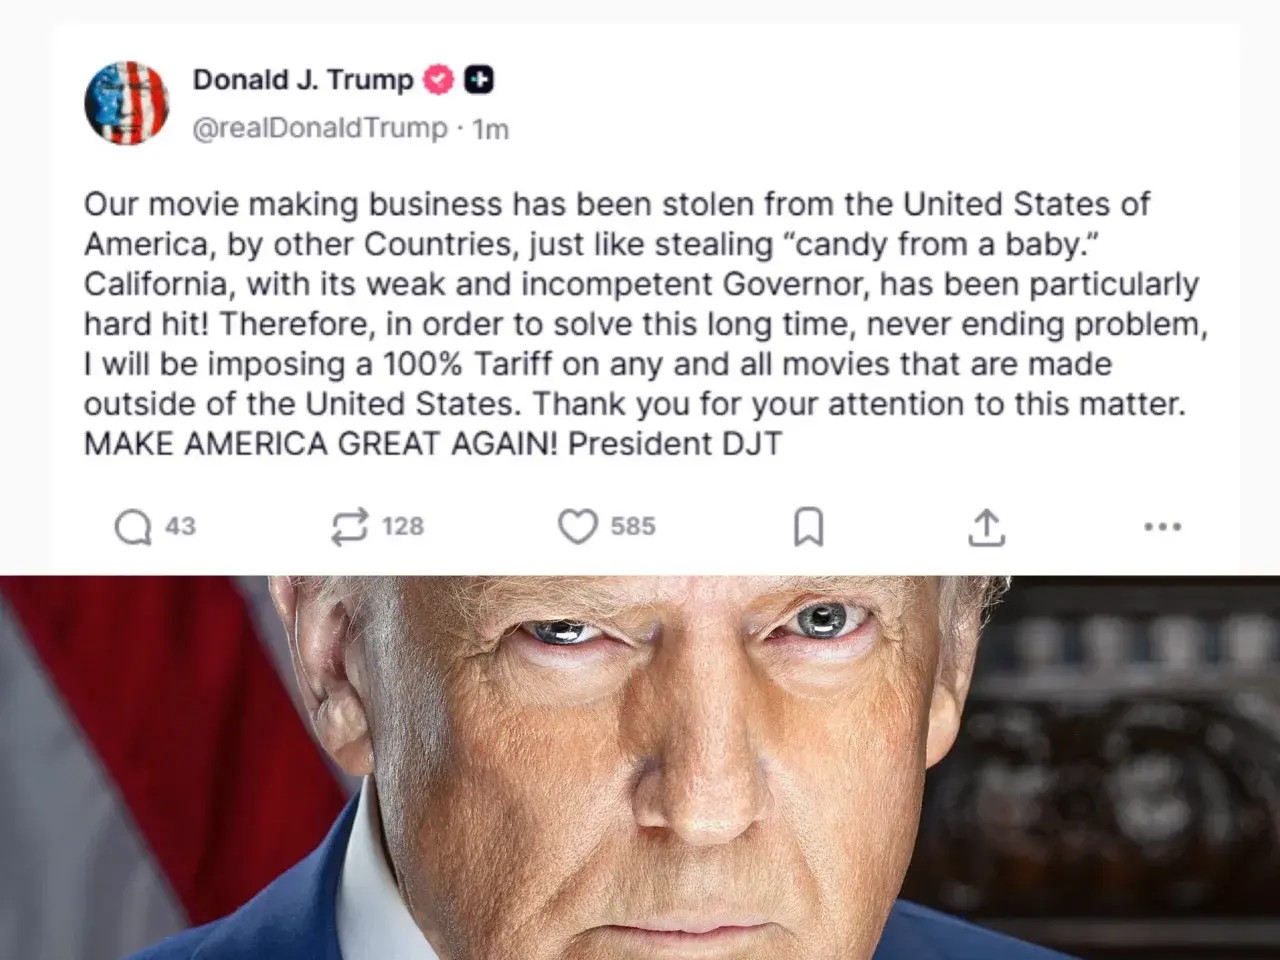Click the first line of post text

point(617,204)
